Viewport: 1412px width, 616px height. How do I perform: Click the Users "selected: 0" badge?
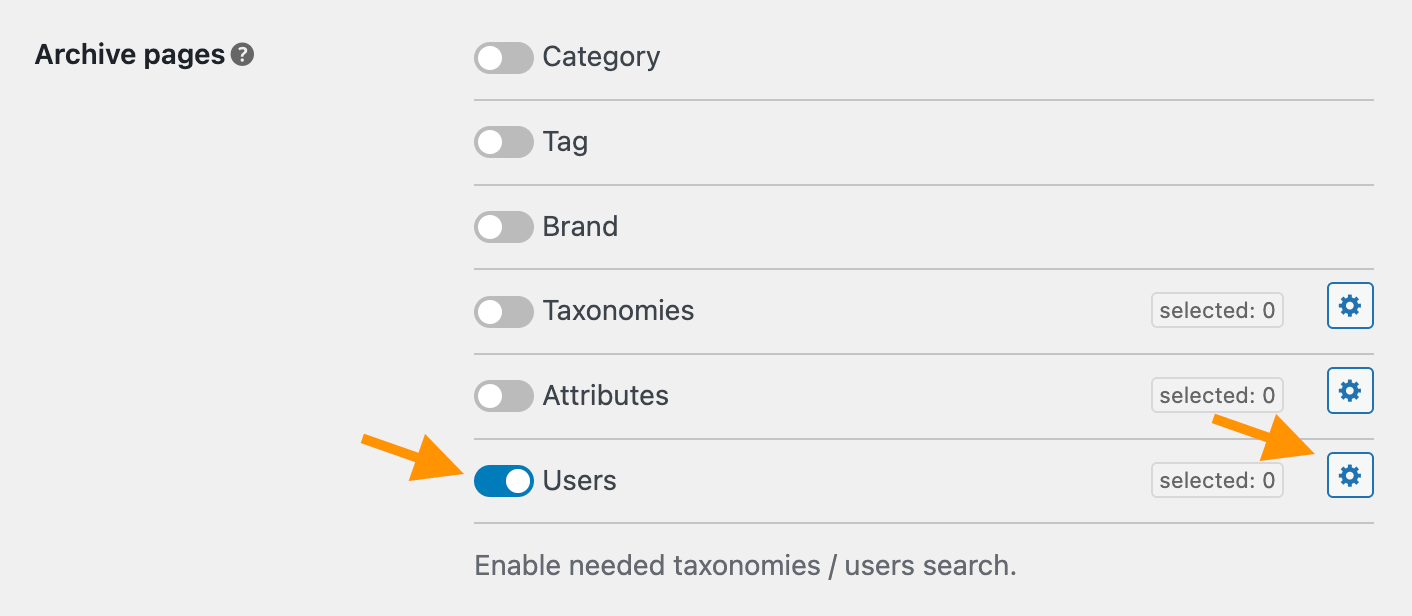click(x=1217, y=481)
